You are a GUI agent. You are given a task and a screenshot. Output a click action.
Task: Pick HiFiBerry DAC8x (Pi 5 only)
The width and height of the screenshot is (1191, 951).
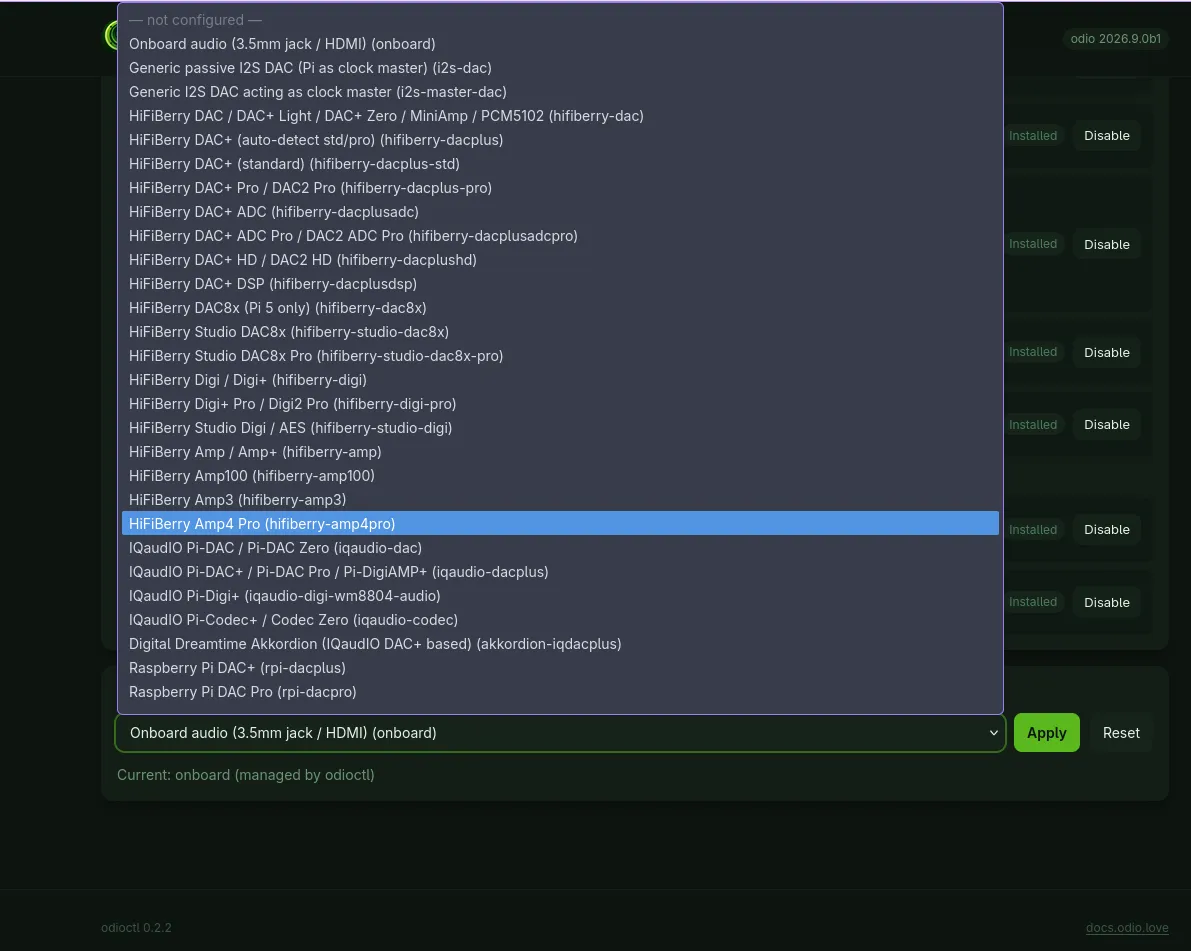(x=560, y=308)
